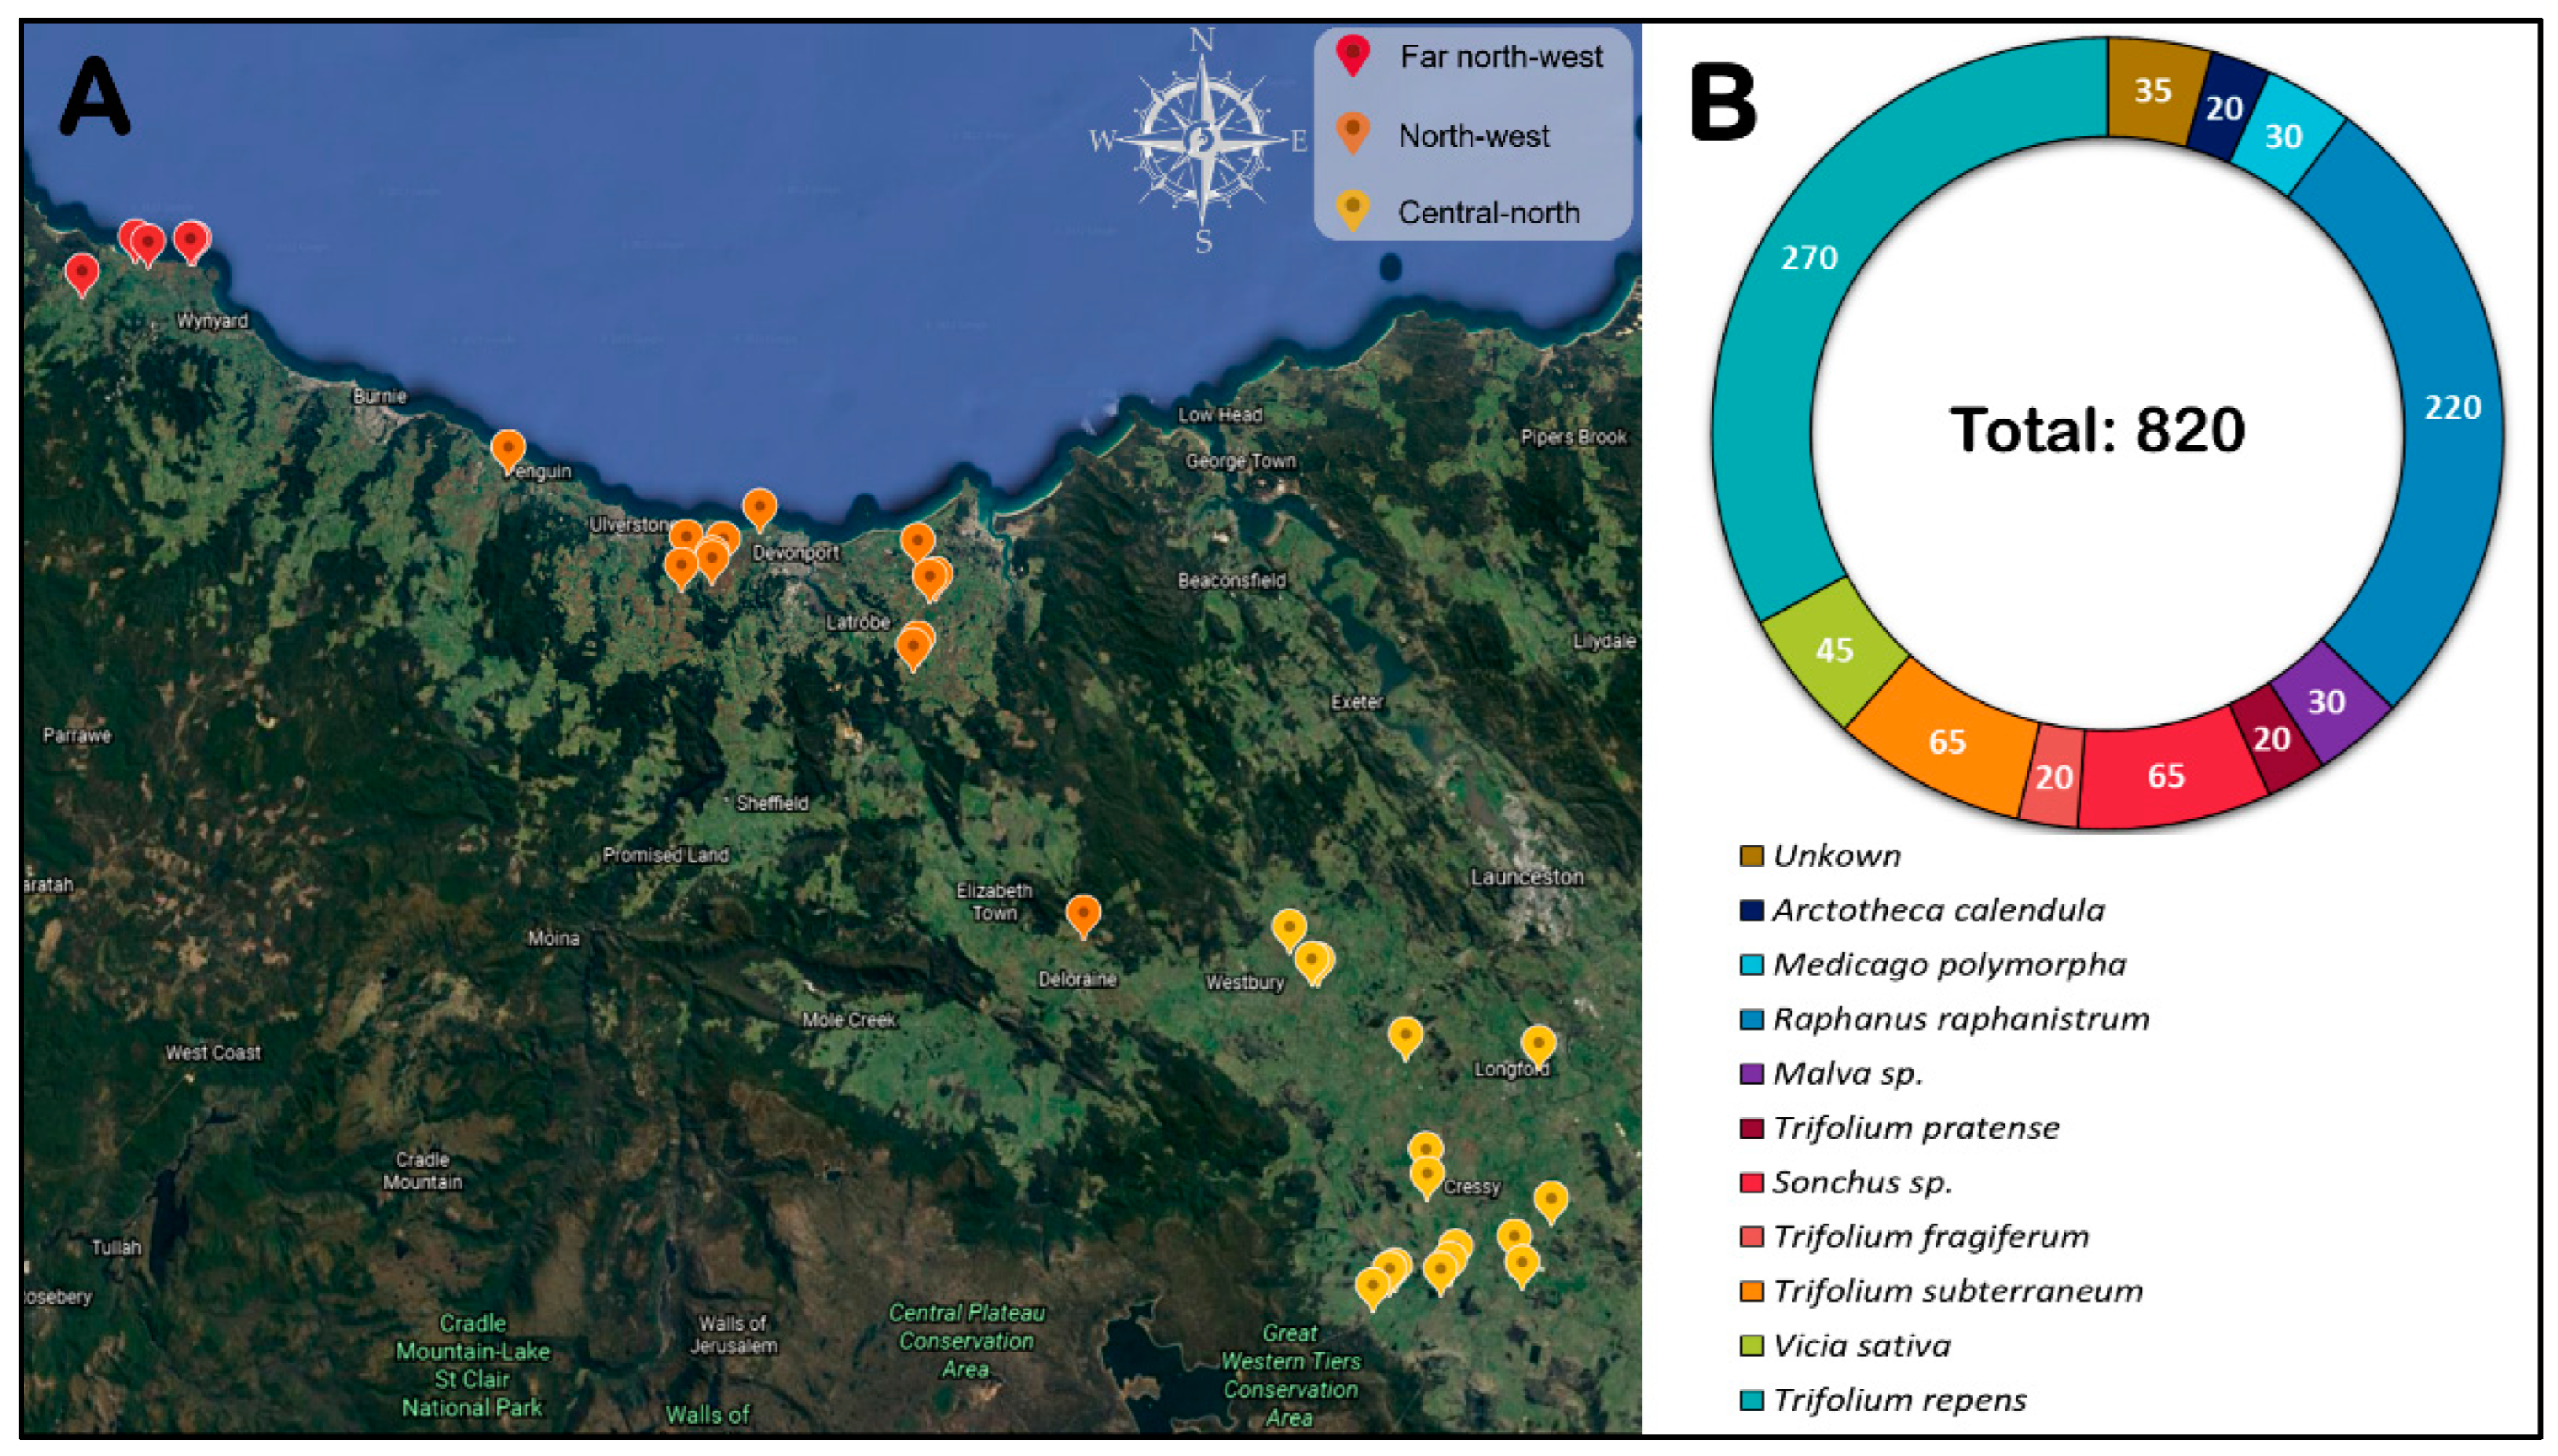
Task: Select the orange pin beside Penguin
Action: pos(508,451)
